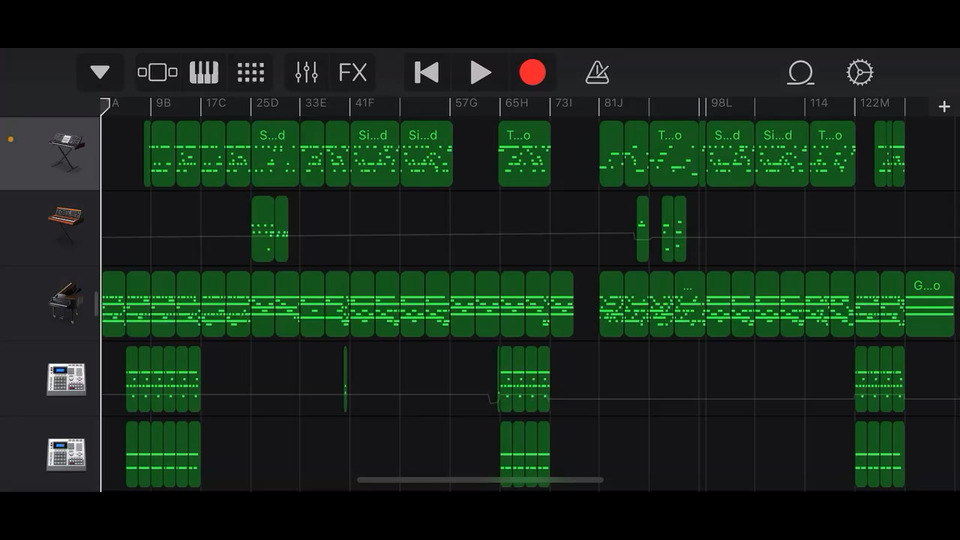
Task: Open the My Songs dropdown arrow
Action: pos(100,72)
